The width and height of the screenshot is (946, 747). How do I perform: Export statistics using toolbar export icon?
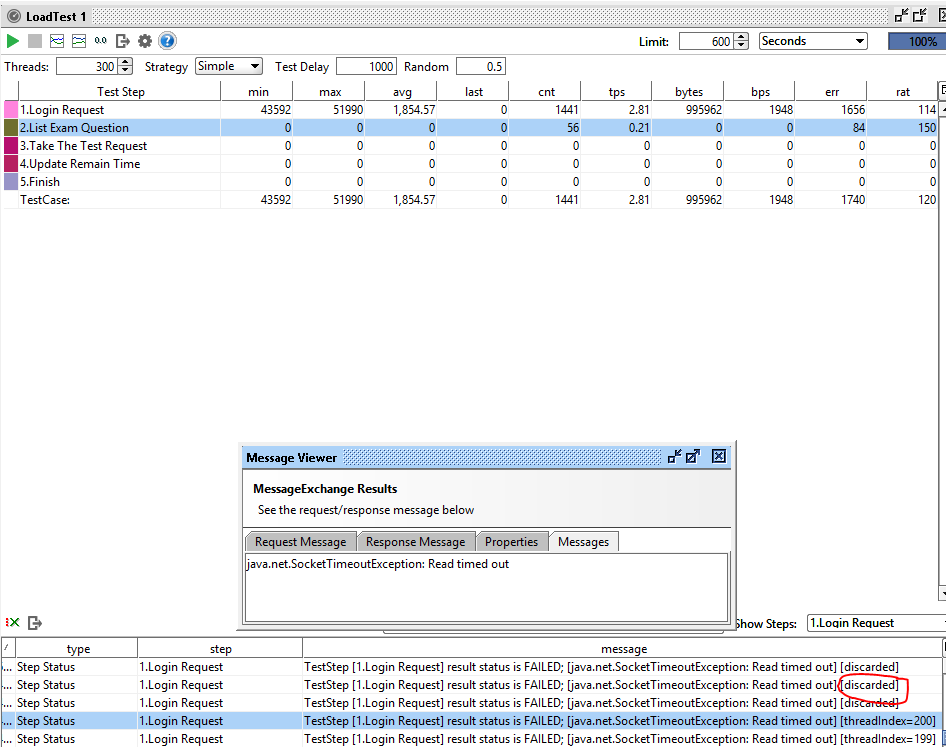123,41
